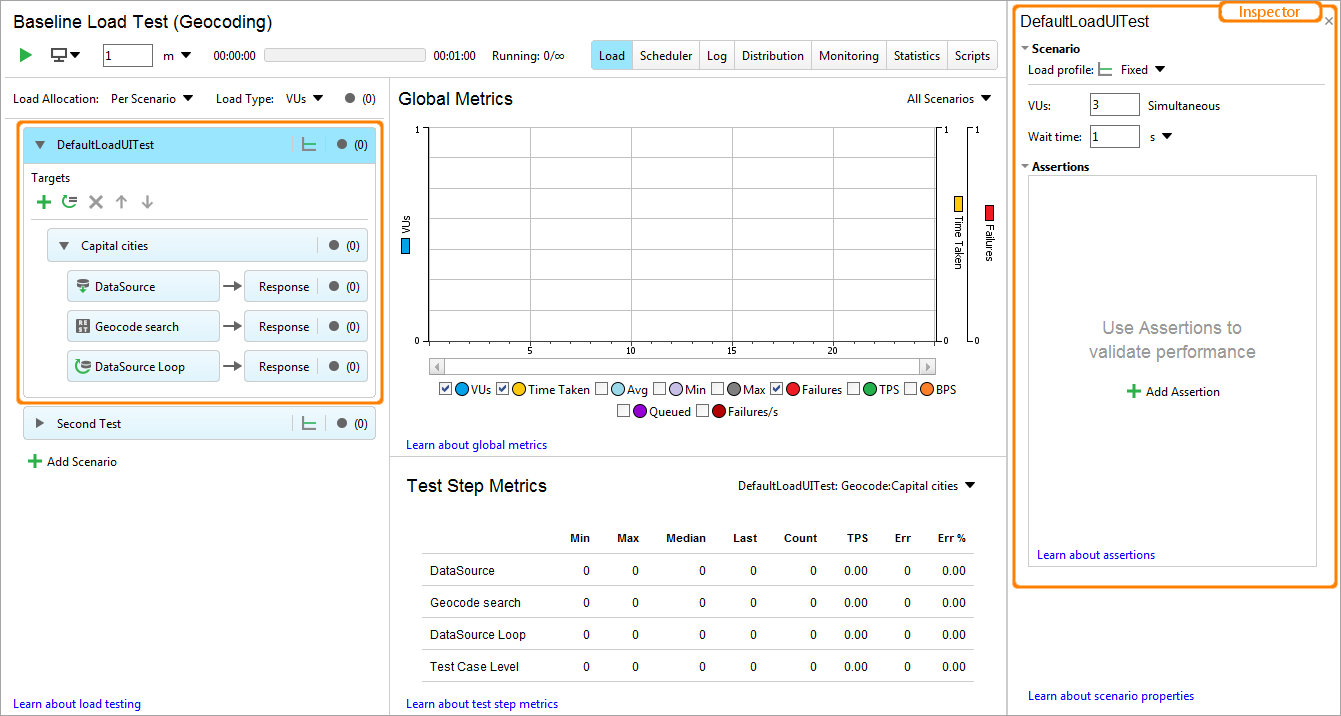Start the load test run

[24, 55]
